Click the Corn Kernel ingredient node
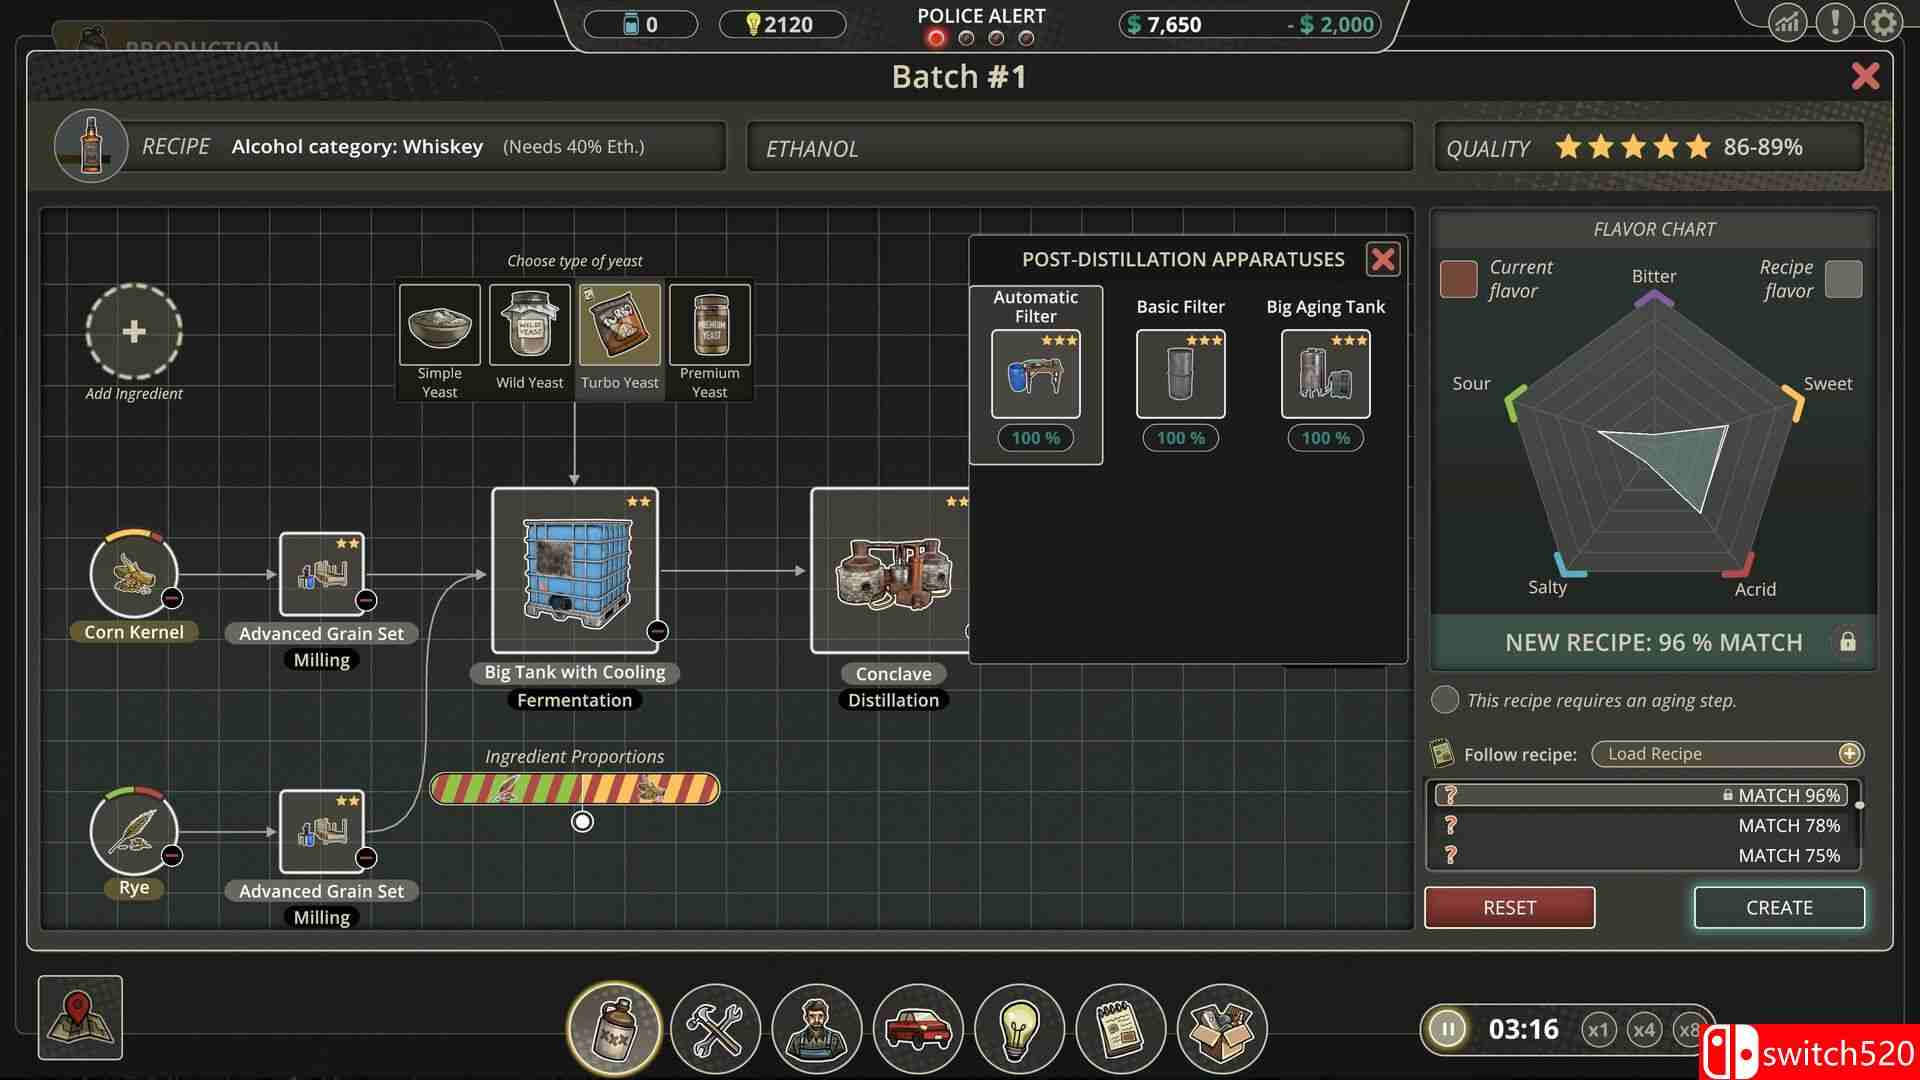Screen dimensions: 1920x1080 click(x=134, y=574)
